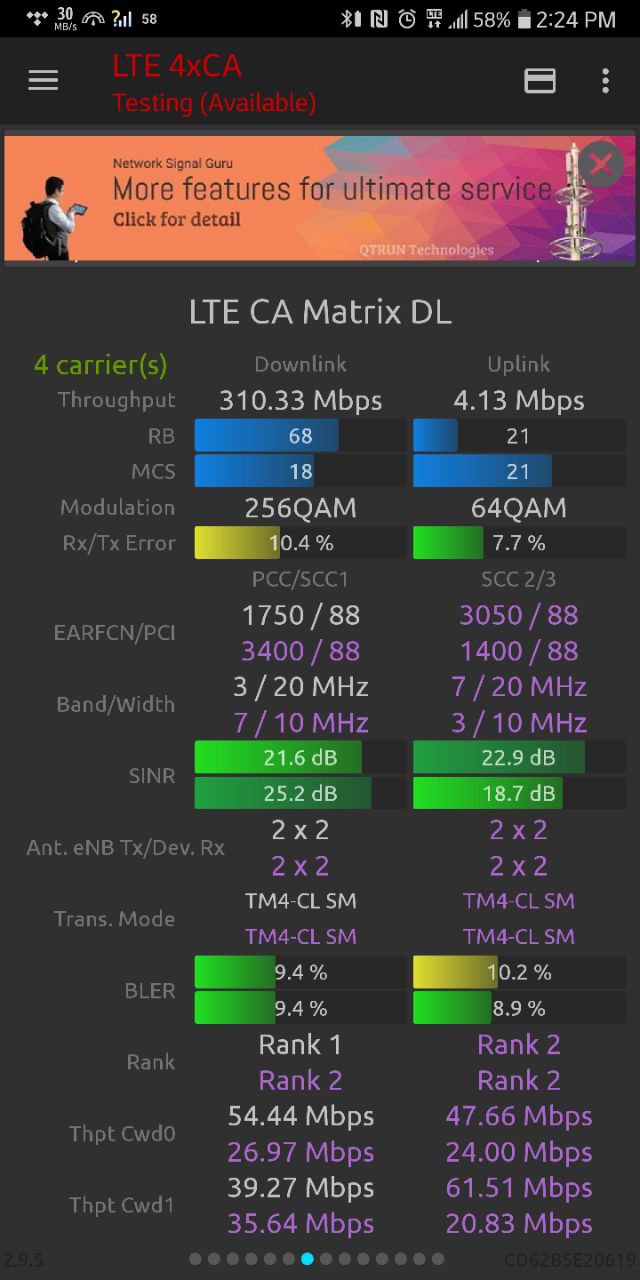Tap the LTE 4xCA title text
This screenshot has width=640, height=1280.
176,66
